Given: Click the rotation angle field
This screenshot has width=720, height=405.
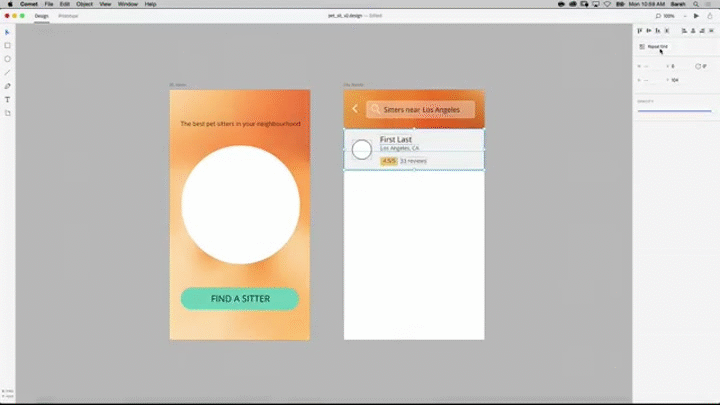Looking at the screenshot, I should (703, 66).
